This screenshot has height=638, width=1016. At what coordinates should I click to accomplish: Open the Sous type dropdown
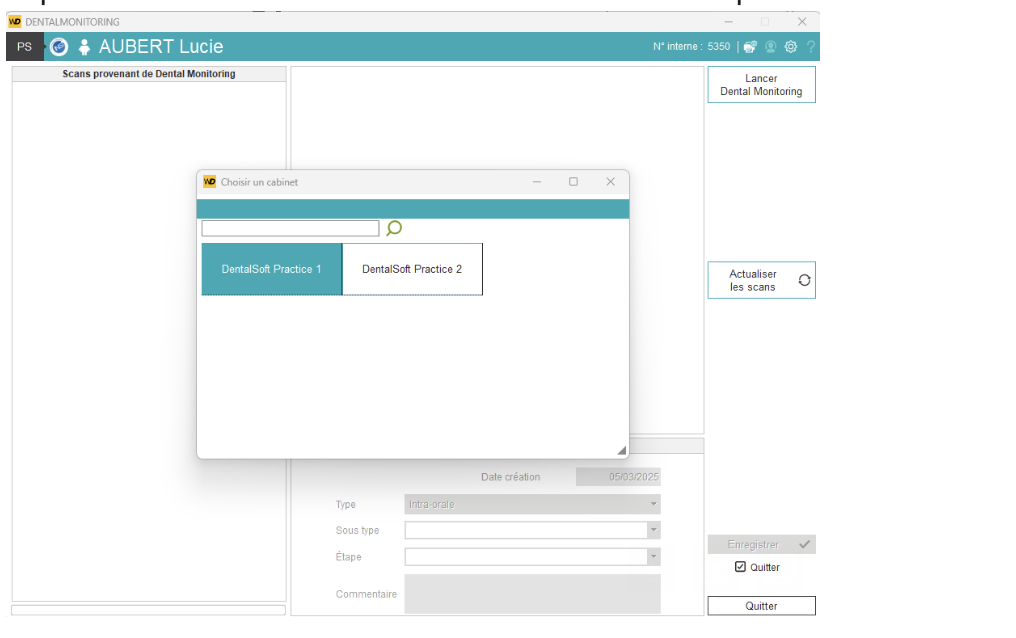click(x=533, y=530)
